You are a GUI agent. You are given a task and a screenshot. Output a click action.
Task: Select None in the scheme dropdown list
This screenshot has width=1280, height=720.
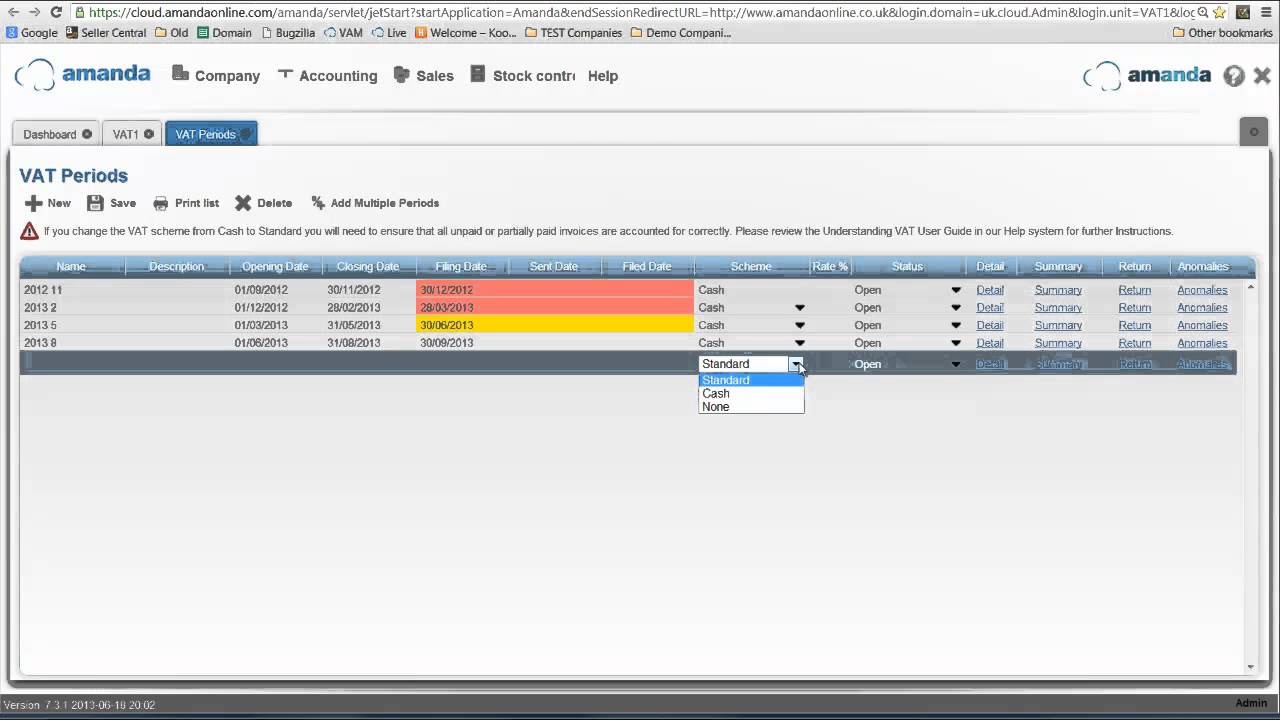pos(751,407)
